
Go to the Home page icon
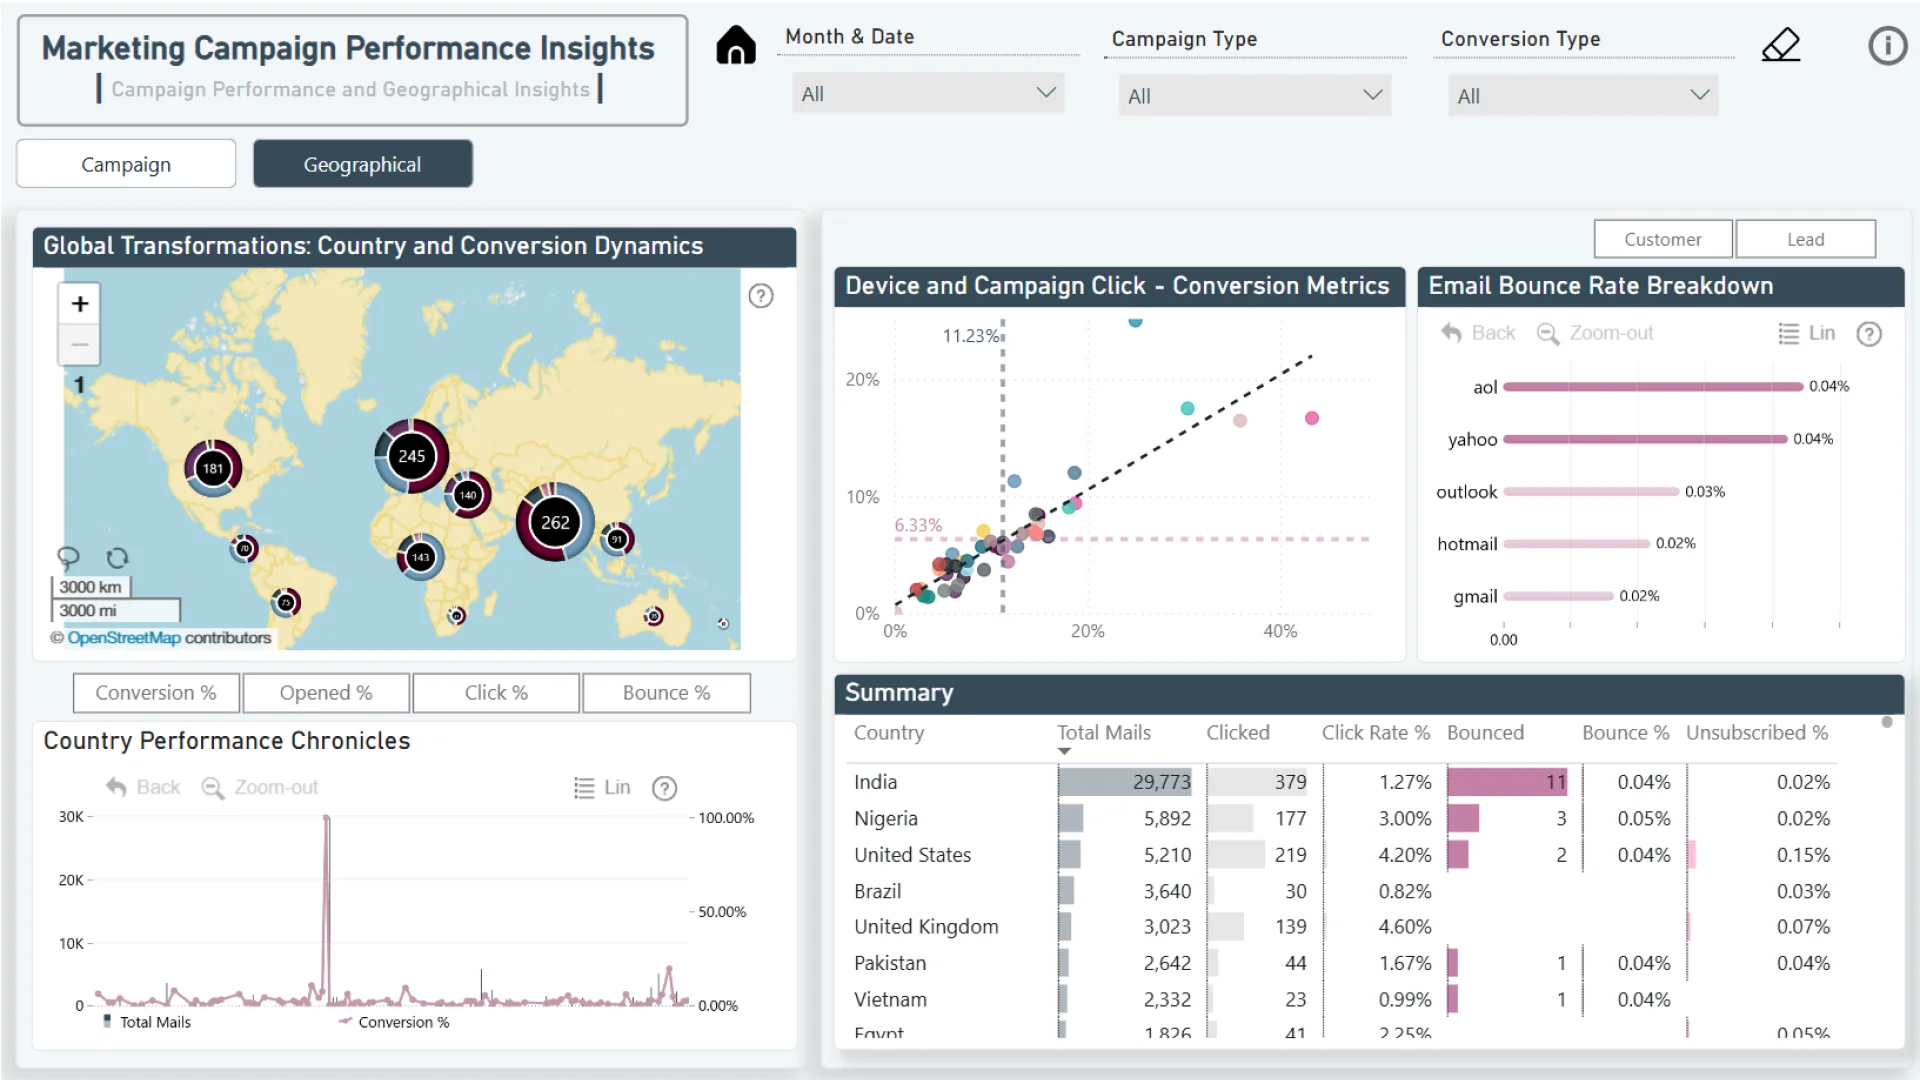coord(736,45)
